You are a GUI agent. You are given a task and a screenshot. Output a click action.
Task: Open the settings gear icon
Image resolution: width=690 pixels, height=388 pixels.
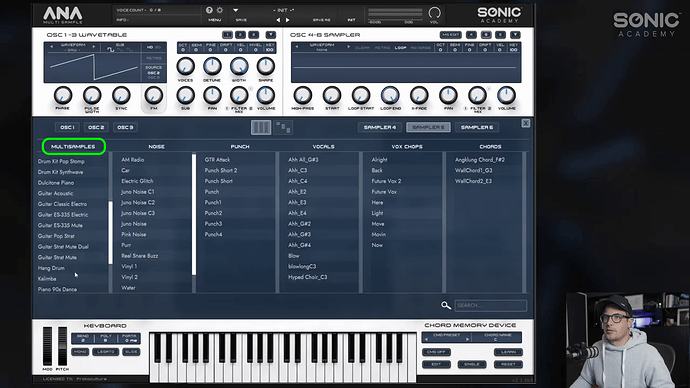pyautogui.click(x=219, y=10)
